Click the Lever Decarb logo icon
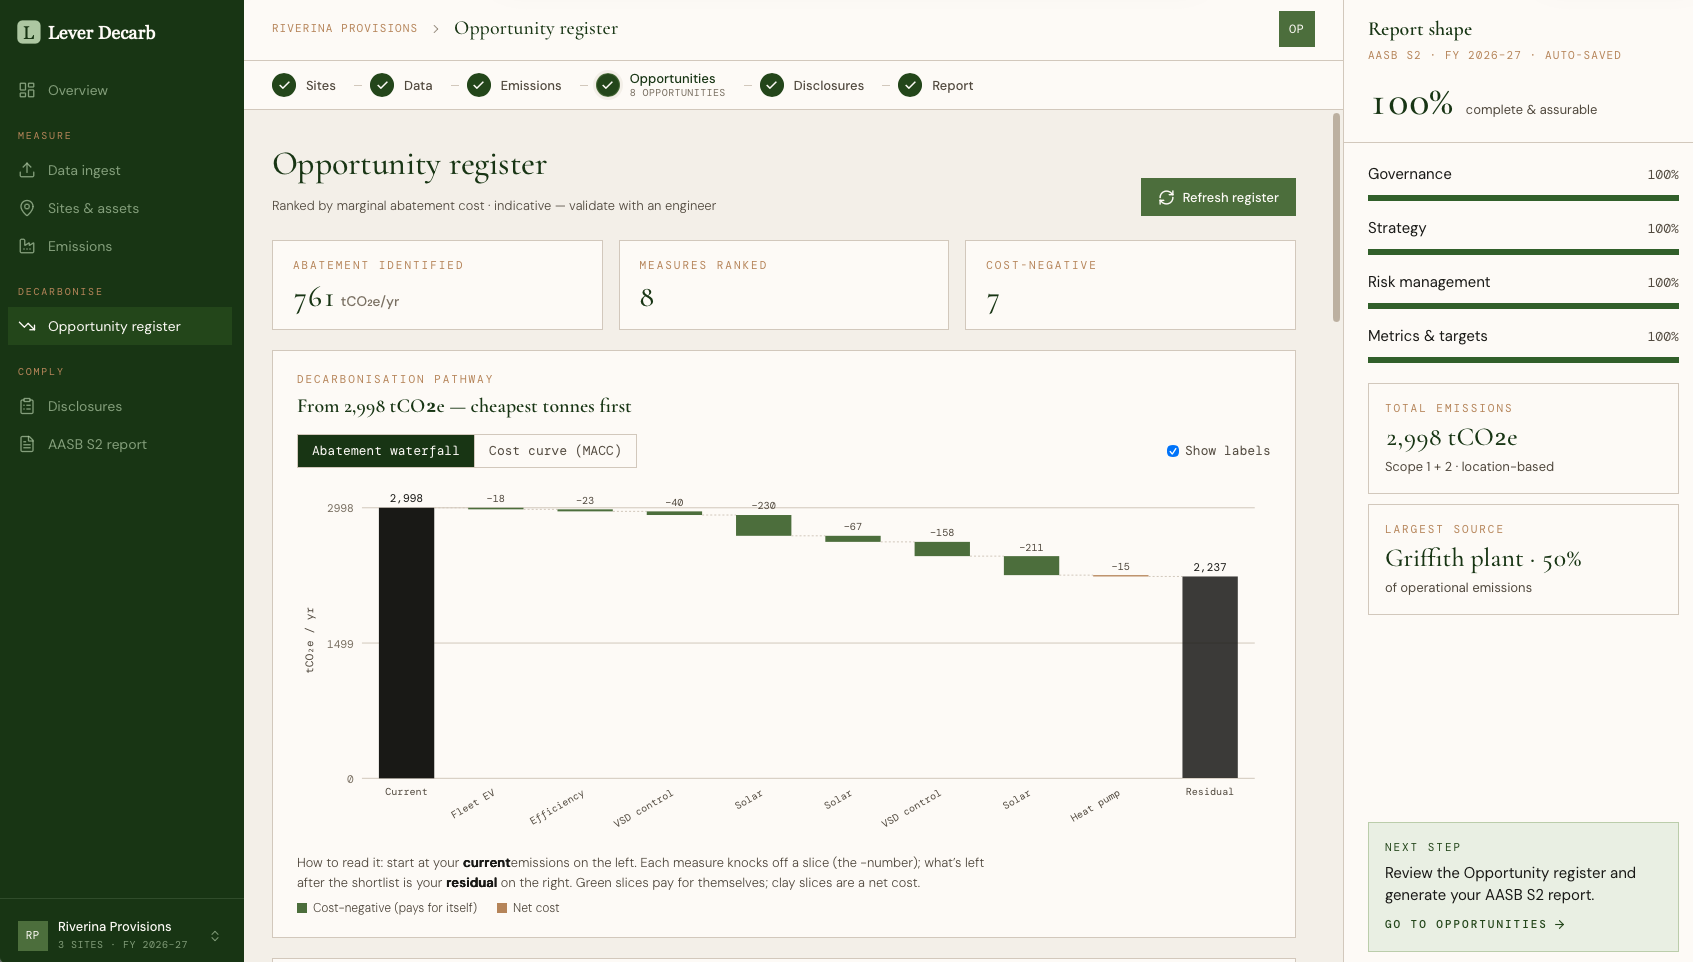 pyautogui.click(x=29, y=32)
